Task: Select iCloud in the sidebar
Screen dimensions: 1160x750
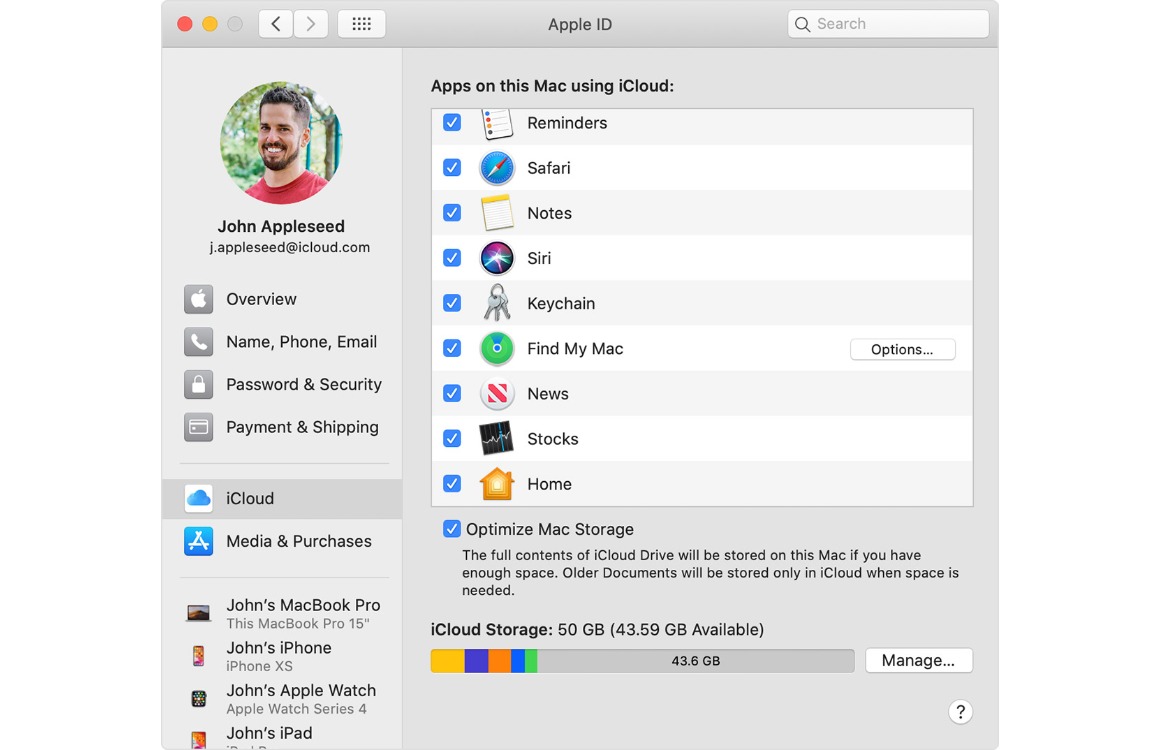Action: (x=283, y=499)
